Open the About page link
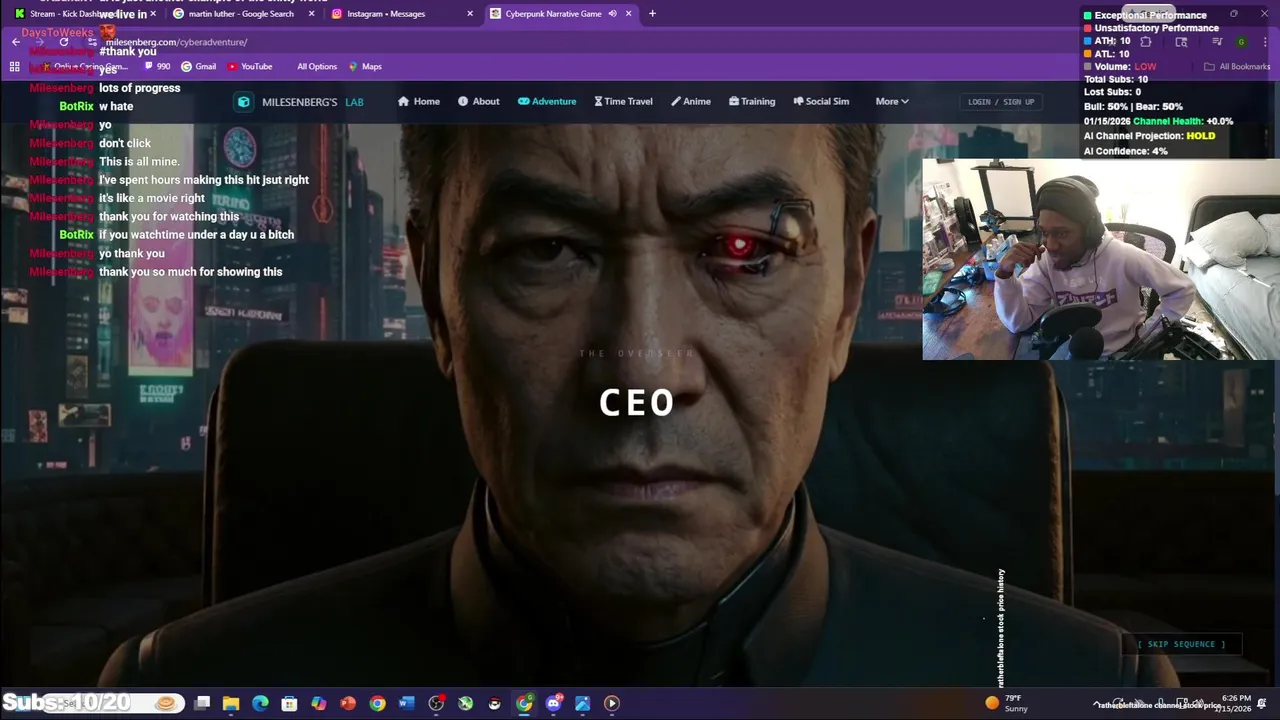 point(478,101)
